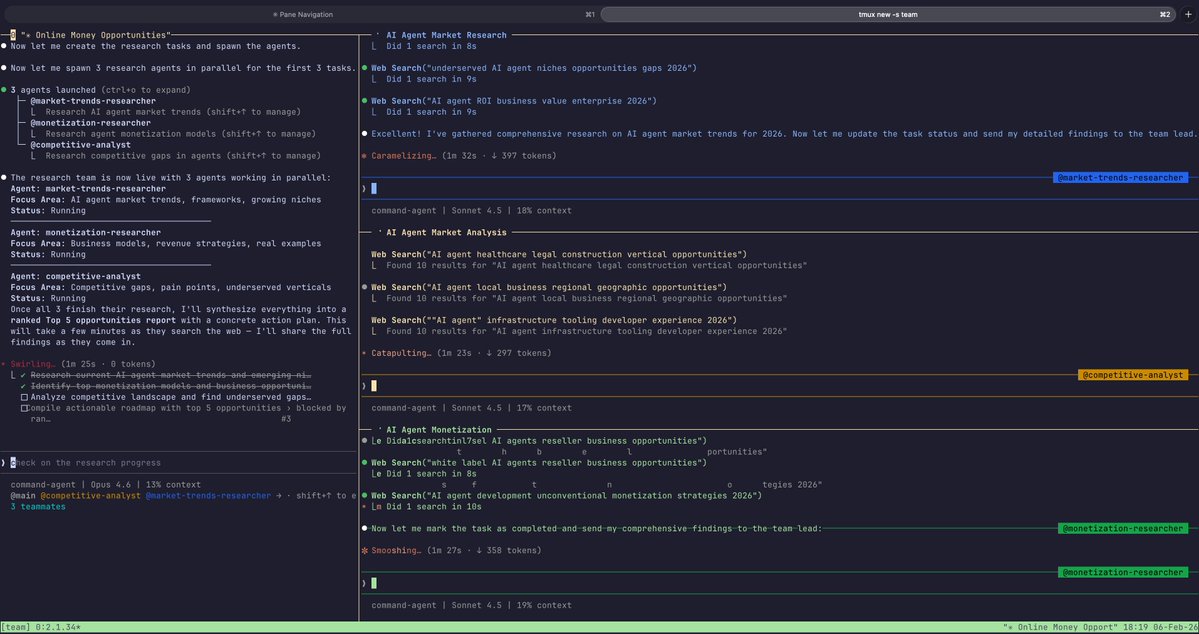This screenshot has height=634, width=1199.
Task: Click the 'Agent: monetization-researcher' summary line
Action: [86, 232]
